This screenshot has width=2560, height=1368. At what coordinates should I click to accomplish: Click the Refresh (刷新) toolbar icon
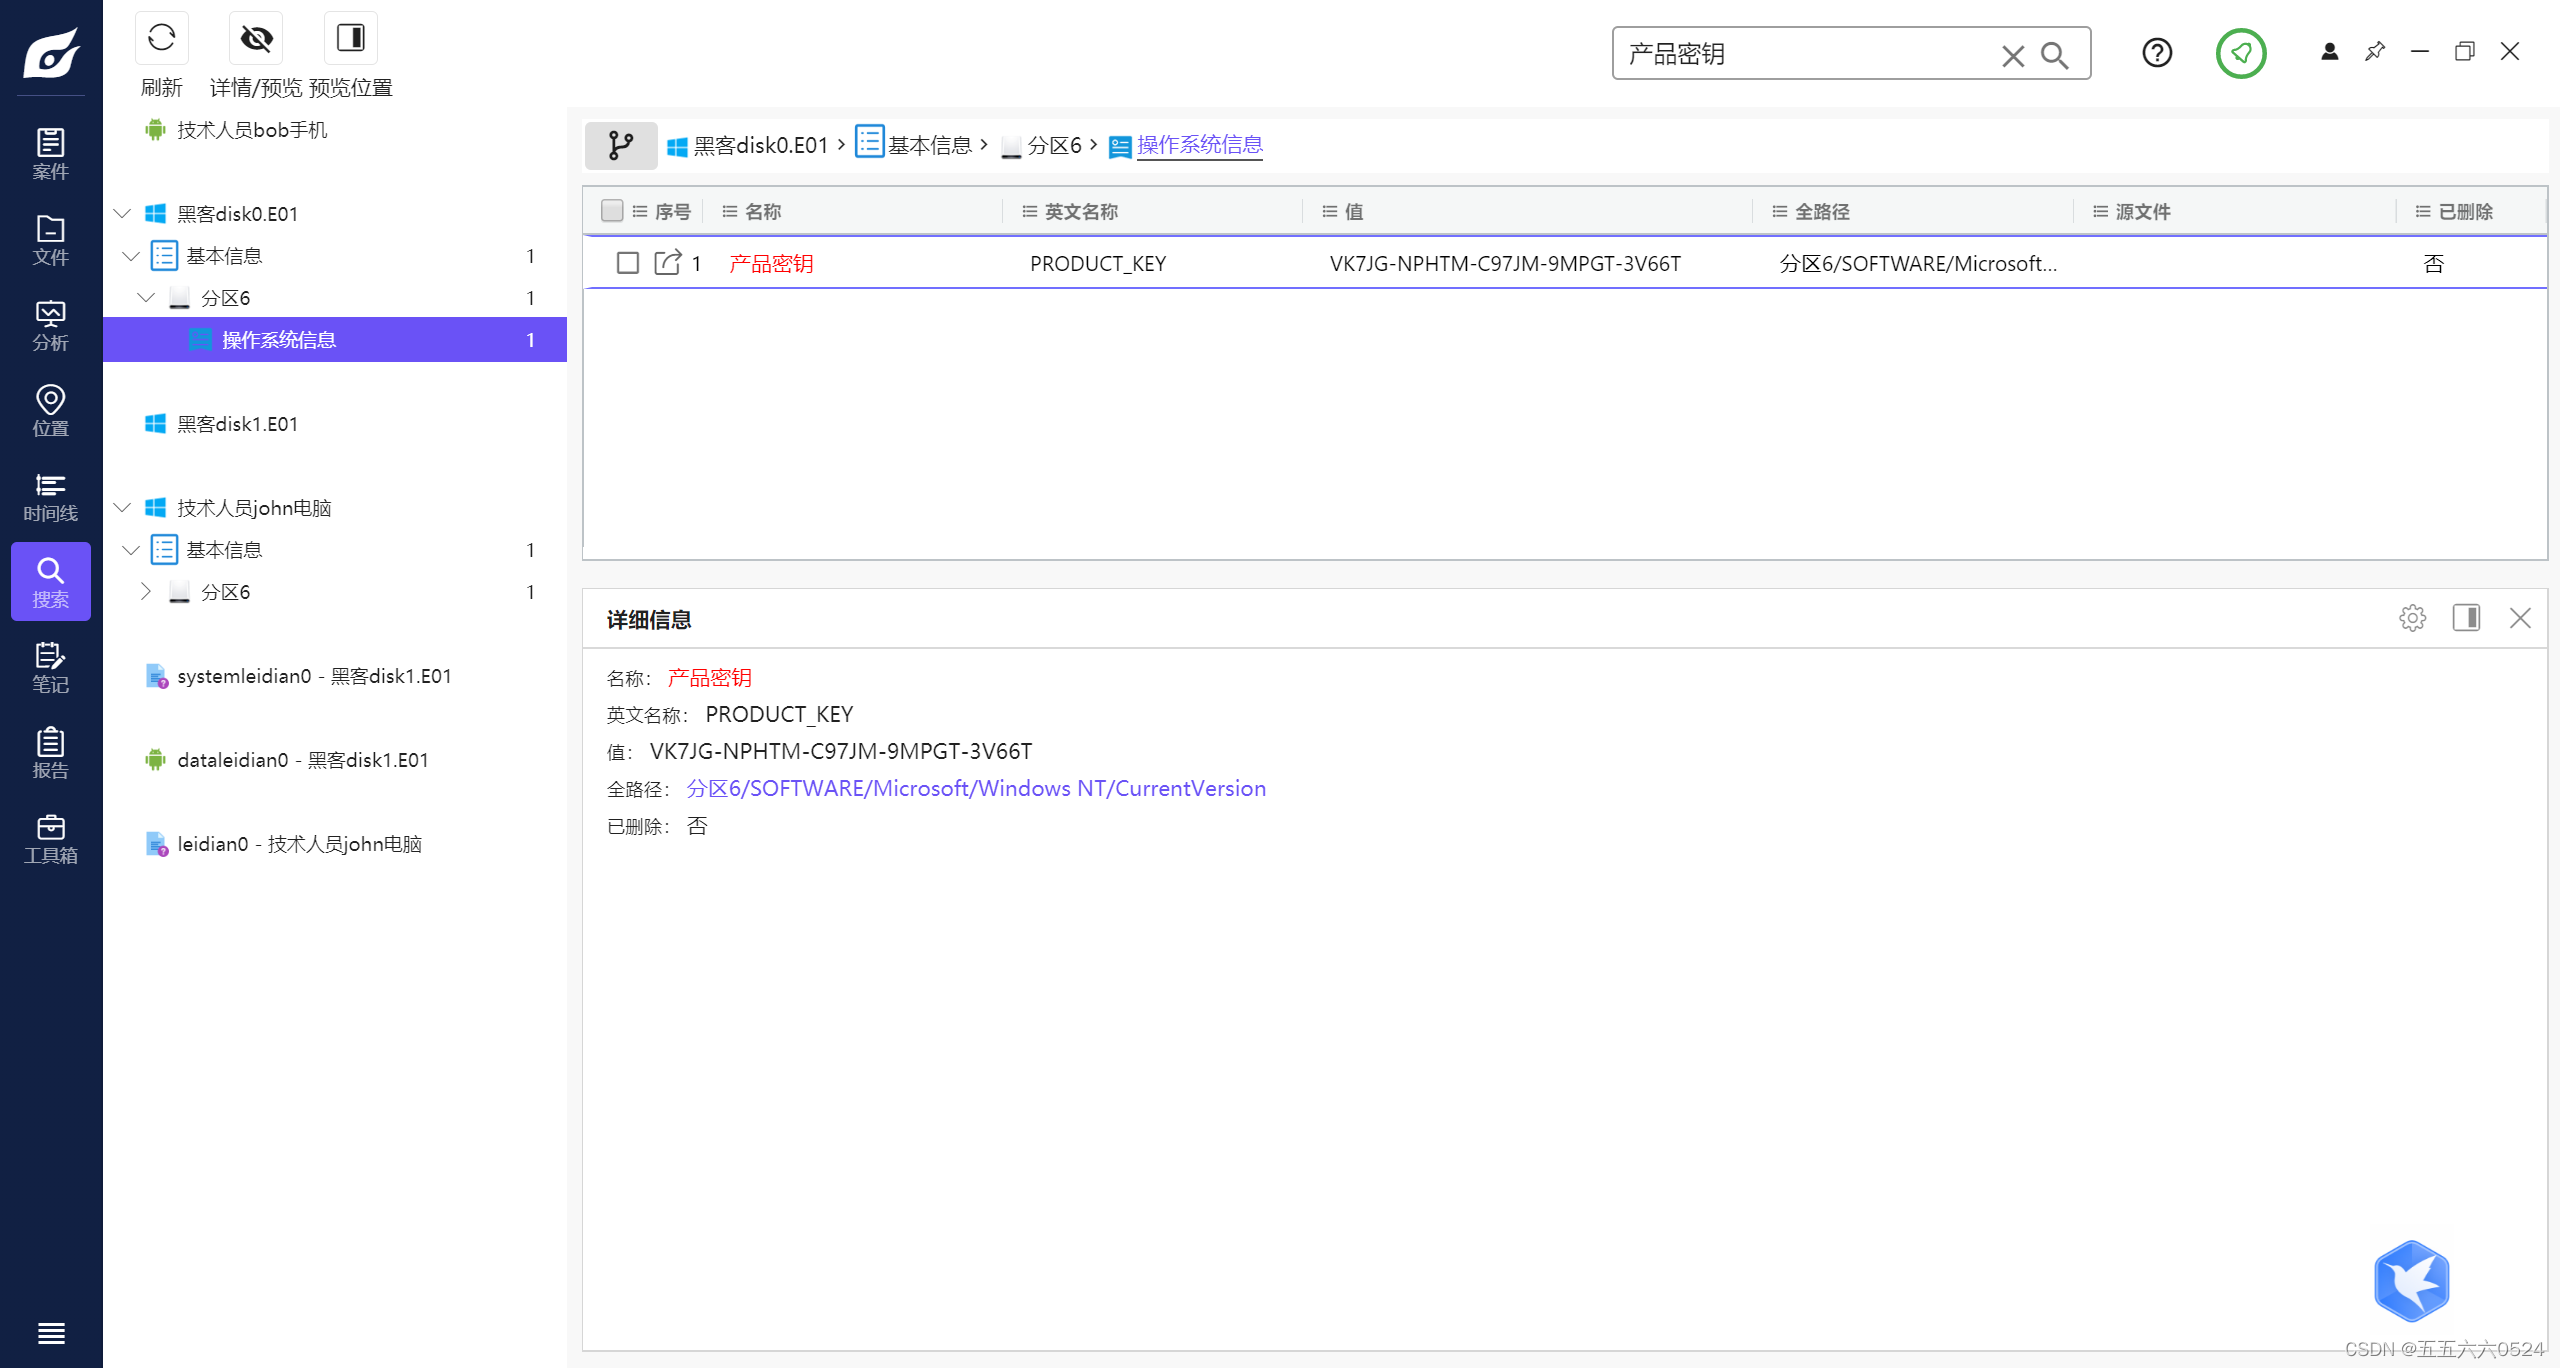click(x=161, y=38)
